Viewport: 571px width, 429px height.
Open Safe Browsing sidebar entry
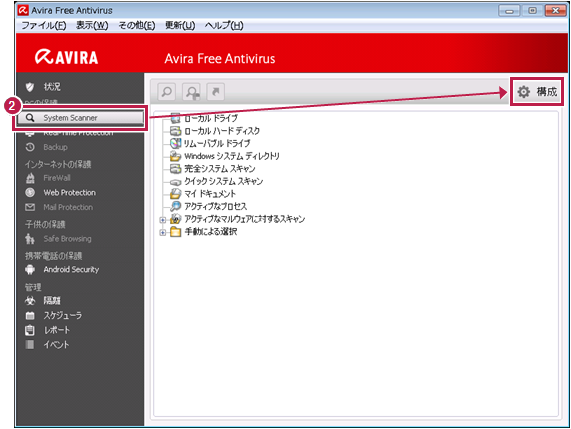(x=67, y=239)
